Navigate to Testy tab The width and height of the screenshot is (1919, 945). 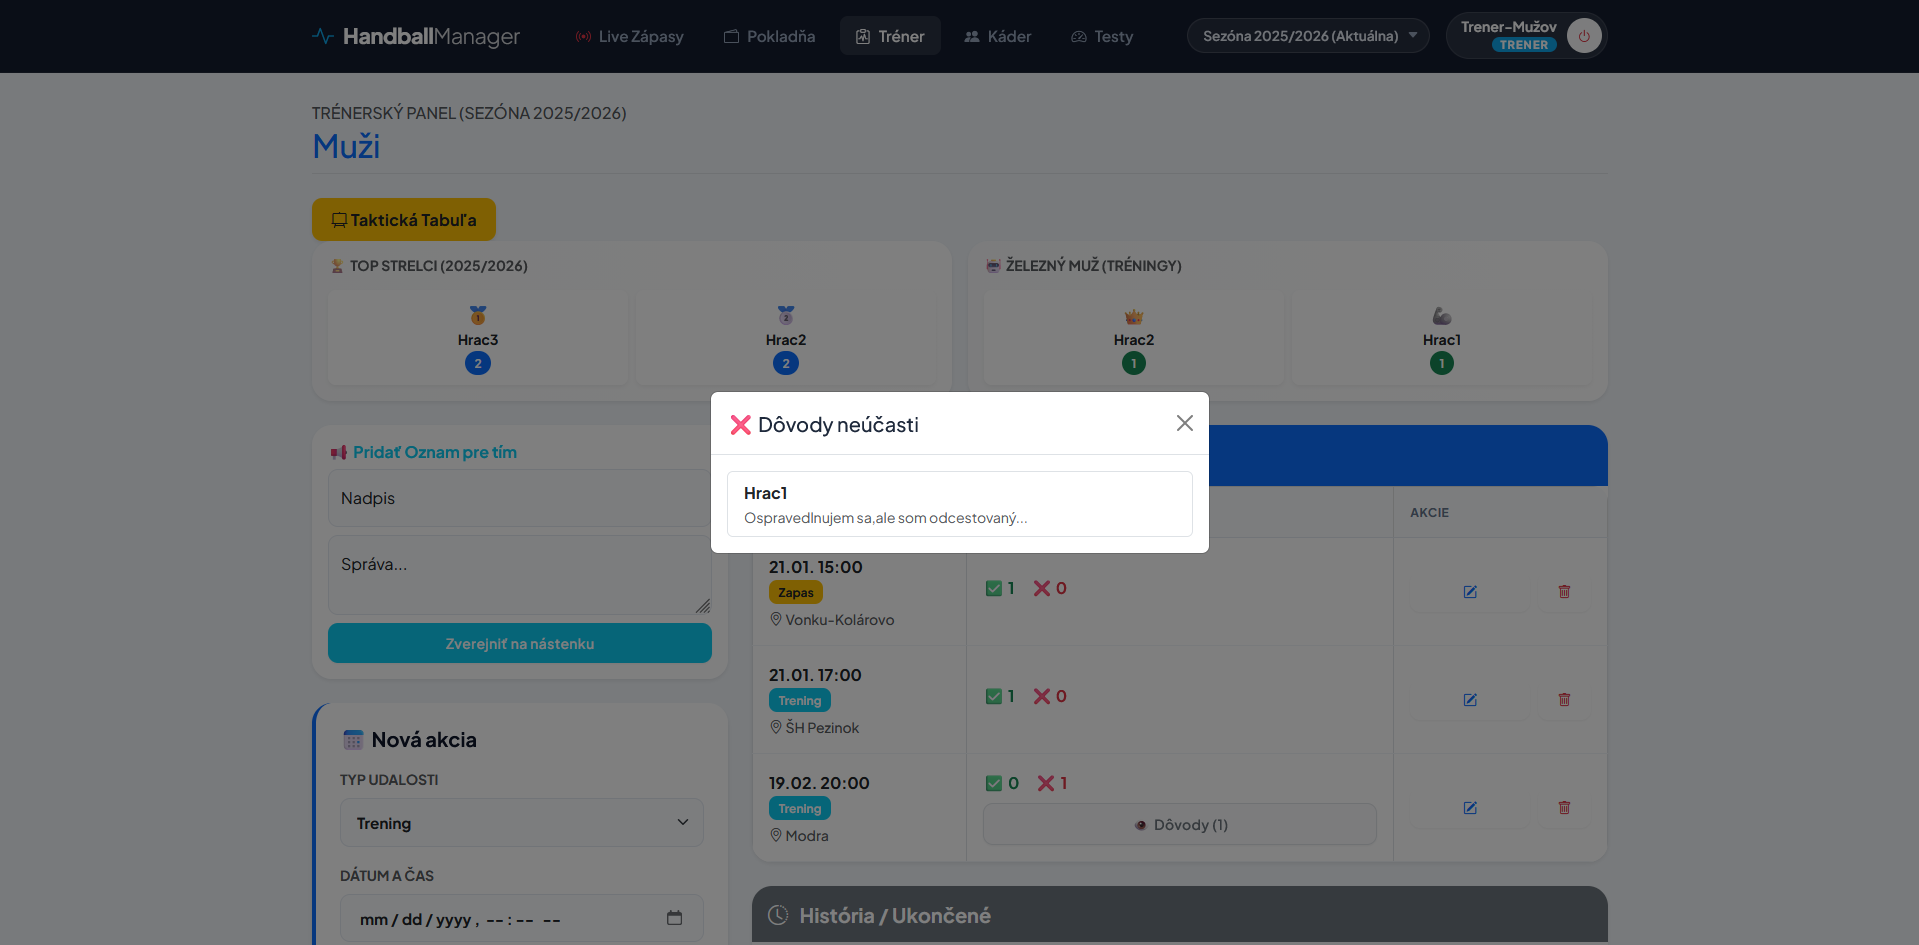tap(1101, 37)
